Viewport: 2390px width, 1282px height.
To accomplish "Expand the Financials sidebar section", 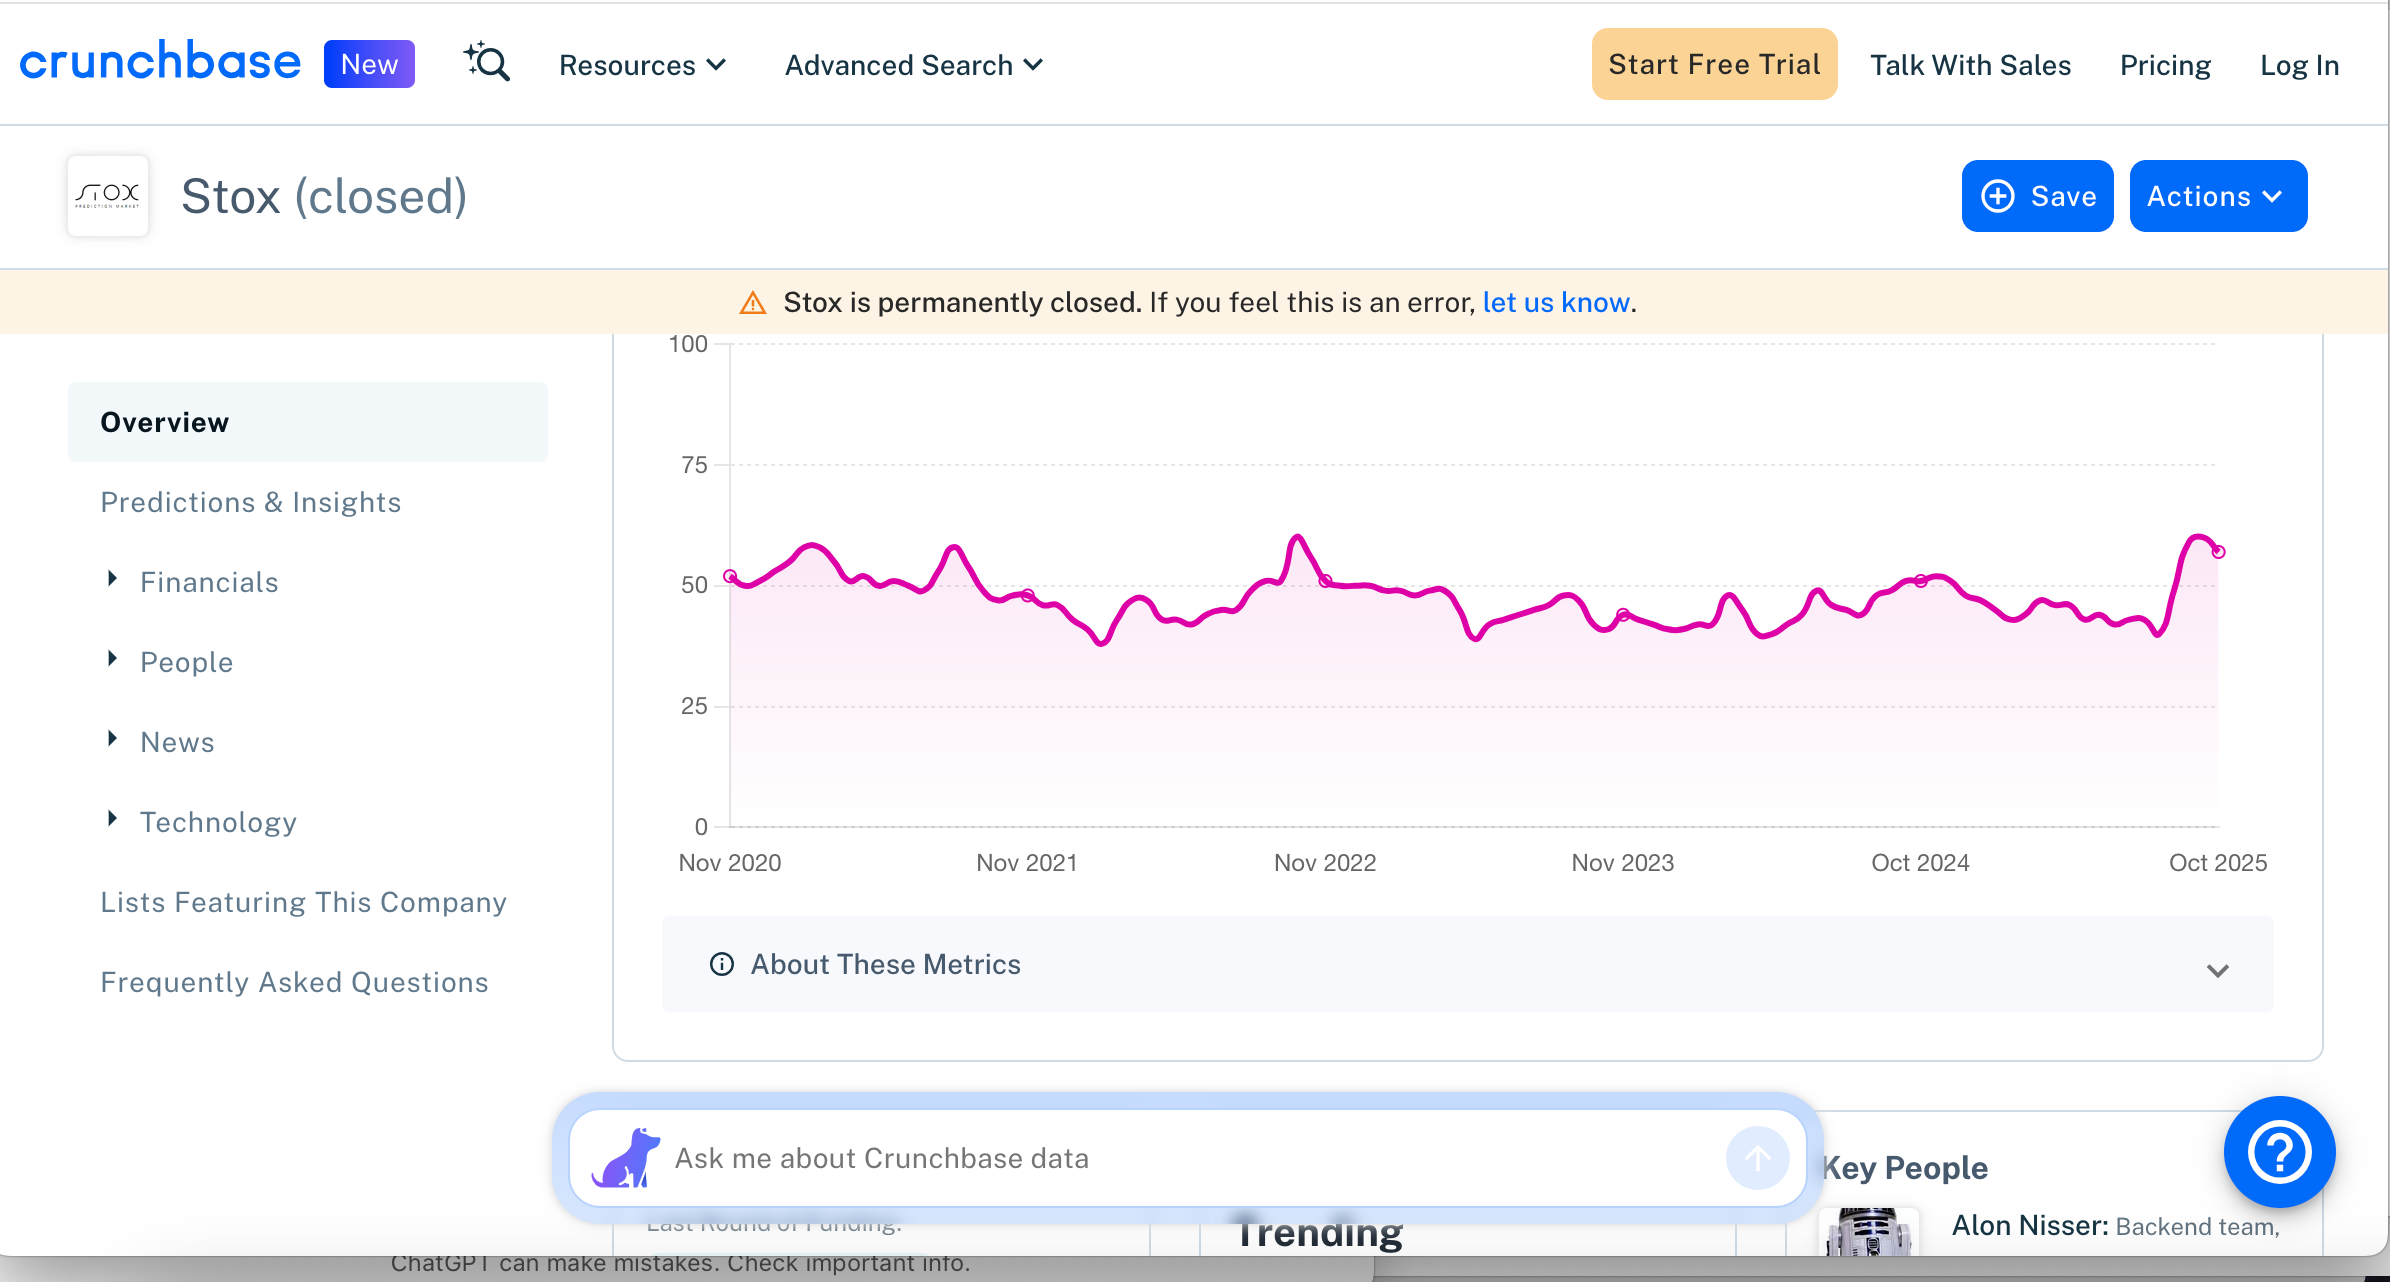I will click(113, 579).
